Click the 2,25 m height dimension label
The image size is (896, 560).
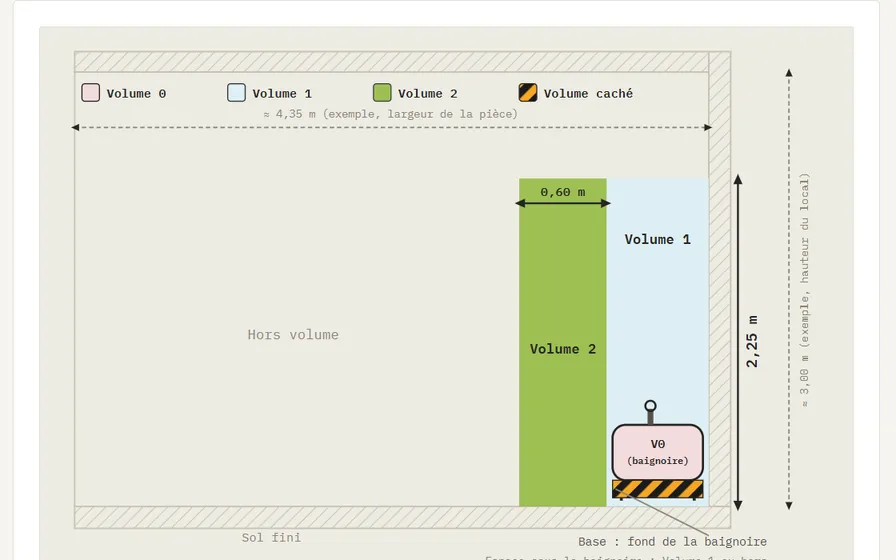pos(752,341)
